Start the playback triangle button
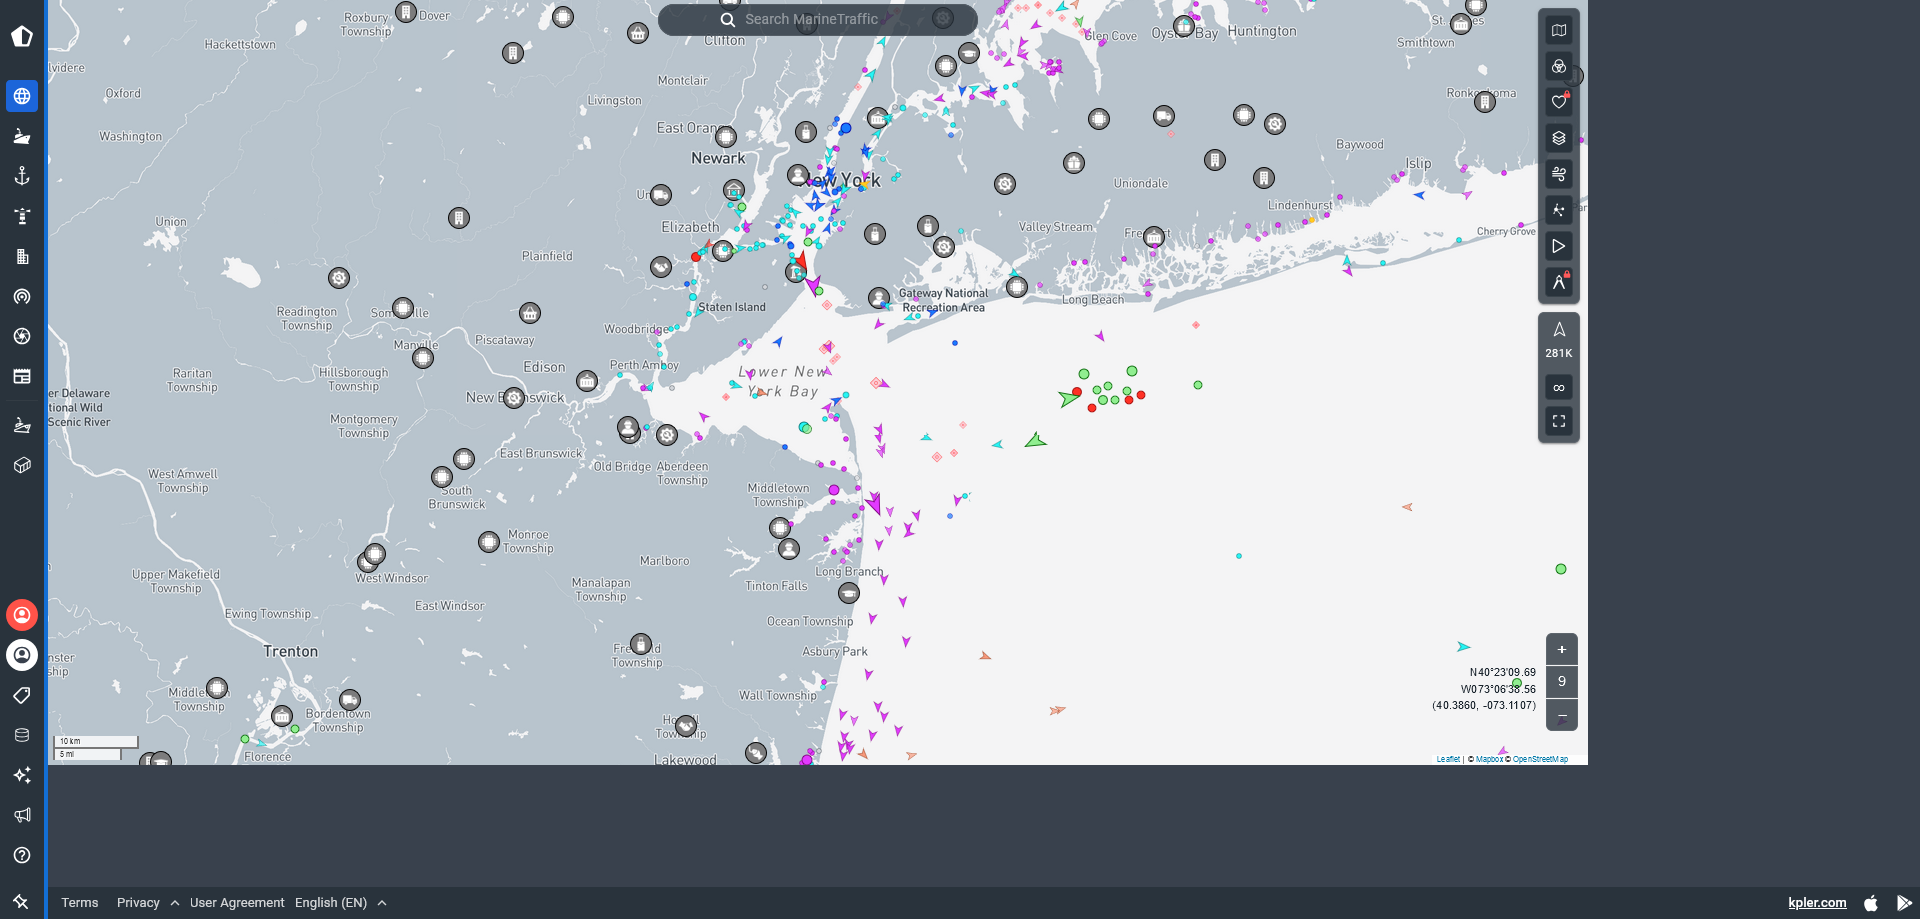1920x919 pixels. click(1559, 246)
